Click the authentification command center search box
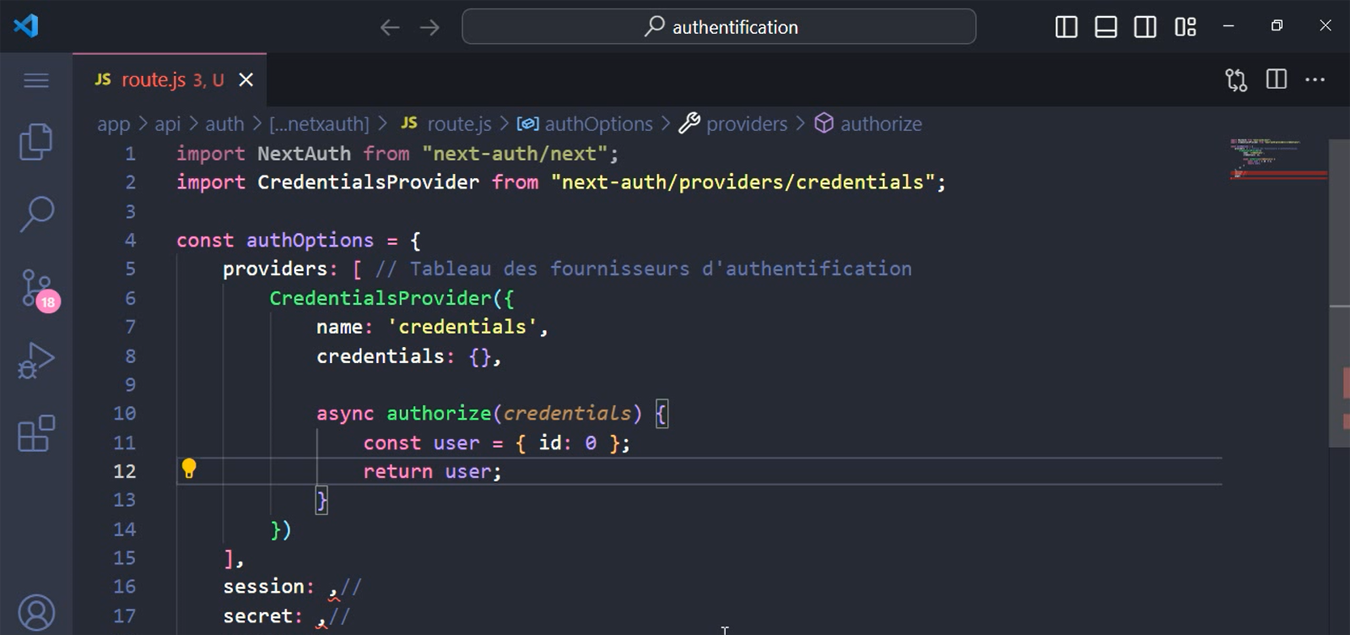 (x=718, y=27)
